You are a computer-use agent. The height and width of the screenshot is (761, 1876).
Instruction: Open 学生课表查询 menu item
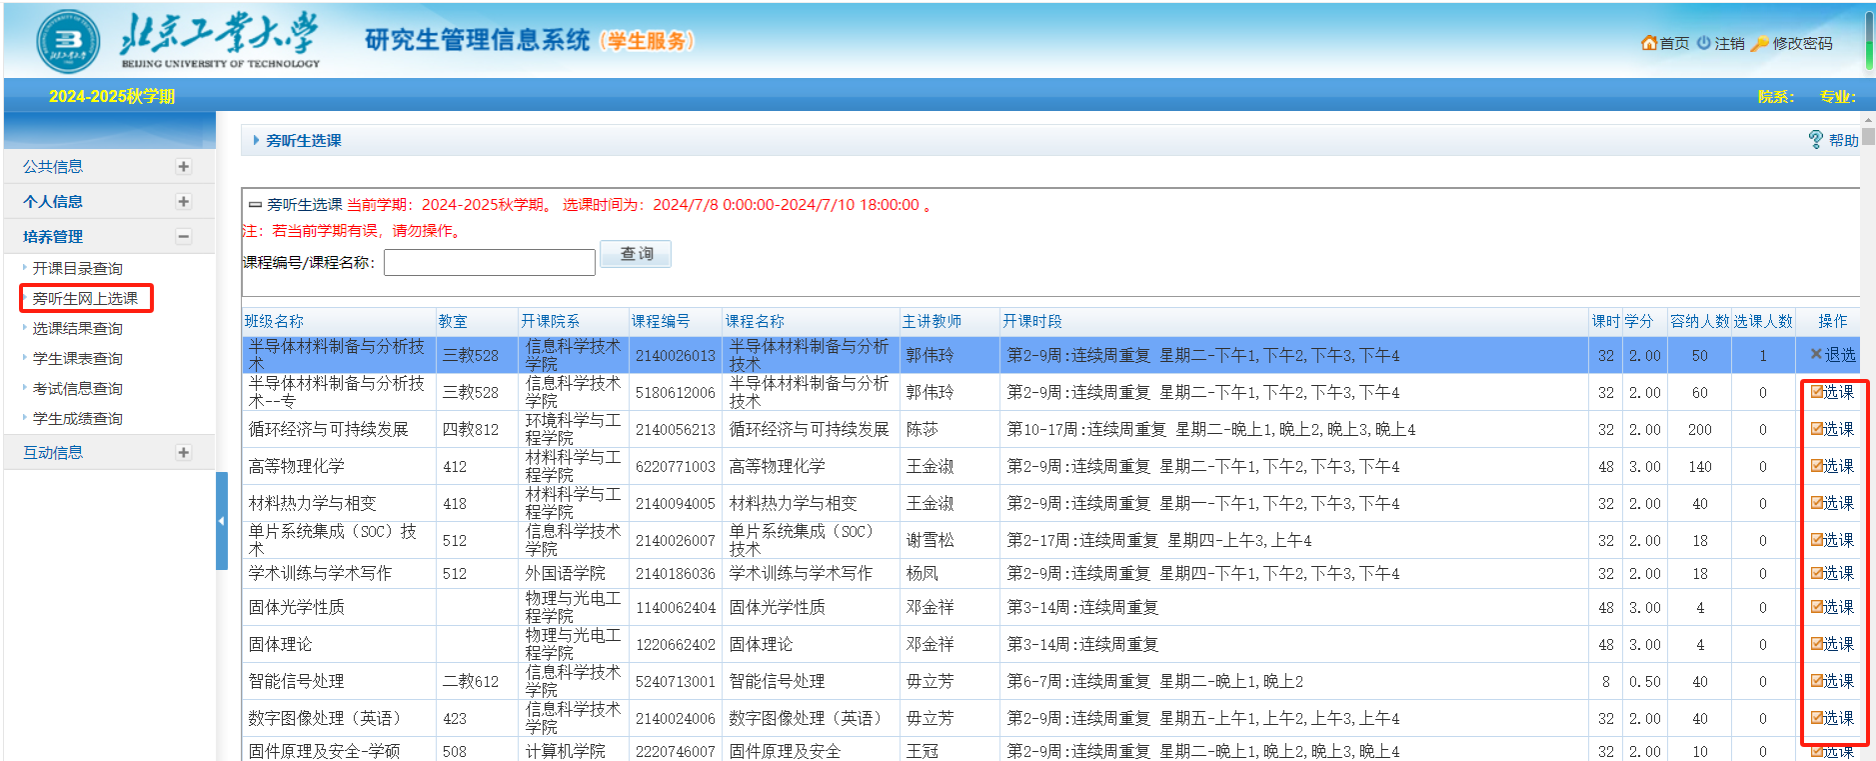click(77, 358)
